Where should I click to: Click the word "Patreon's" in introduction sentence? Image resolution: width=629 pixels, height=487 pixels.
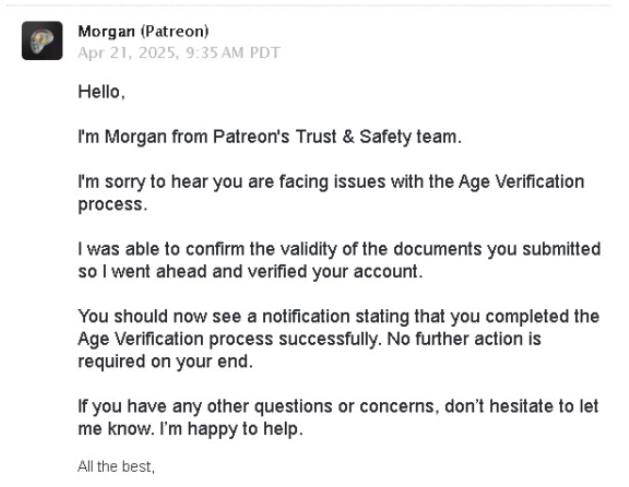click(251, 137)
